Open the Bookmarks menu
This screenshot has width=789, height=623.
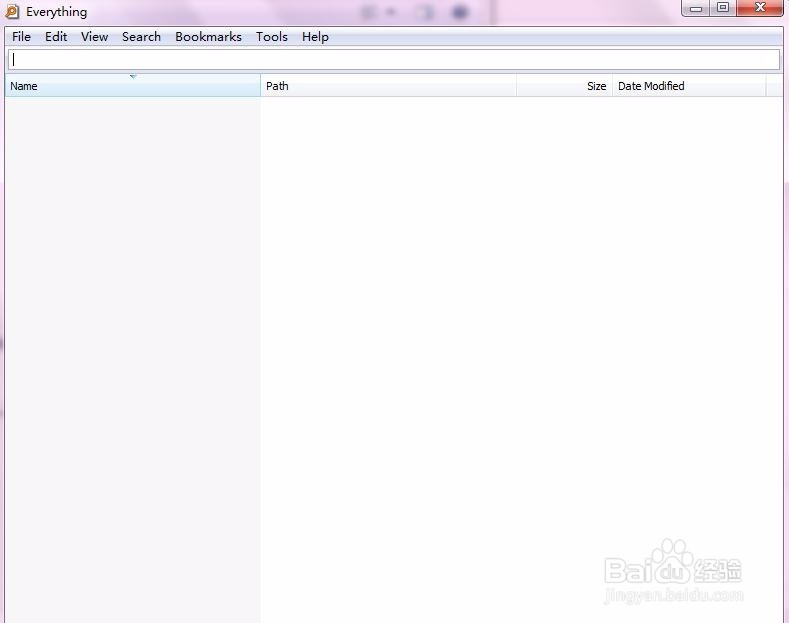coord(208,37)
